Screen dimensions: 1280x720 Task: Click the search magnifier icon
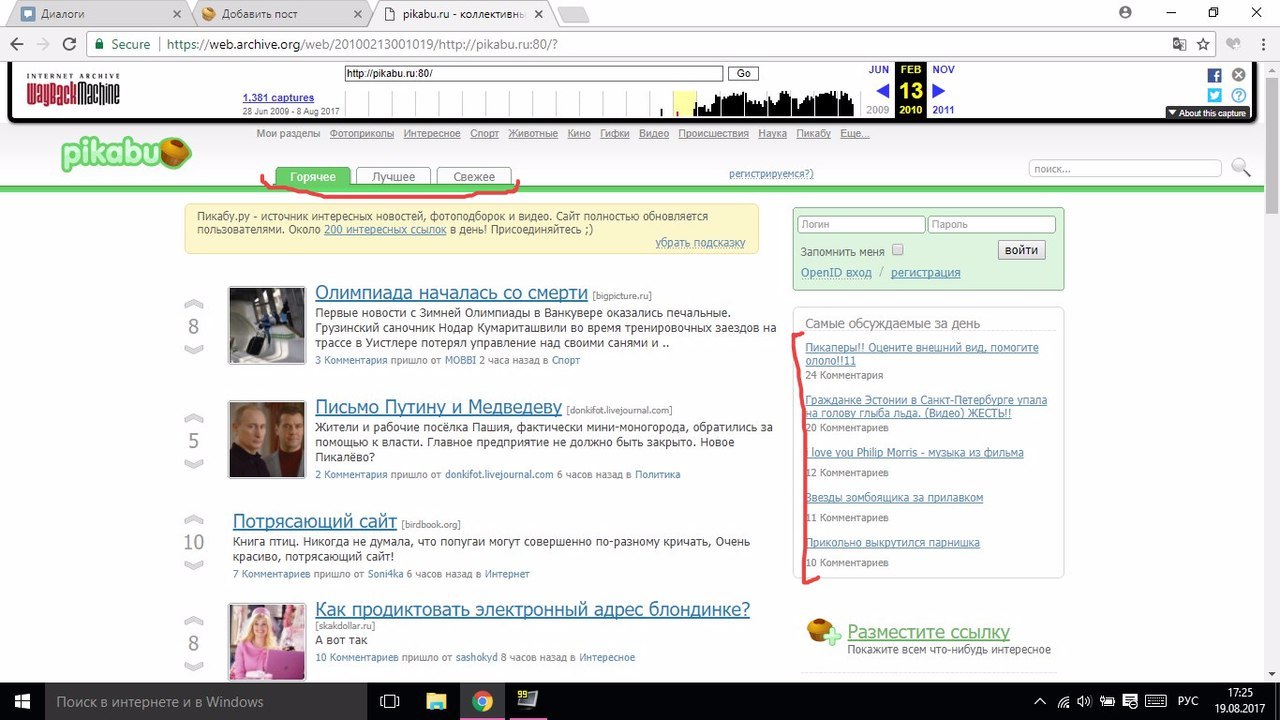tap(1241, 168)
